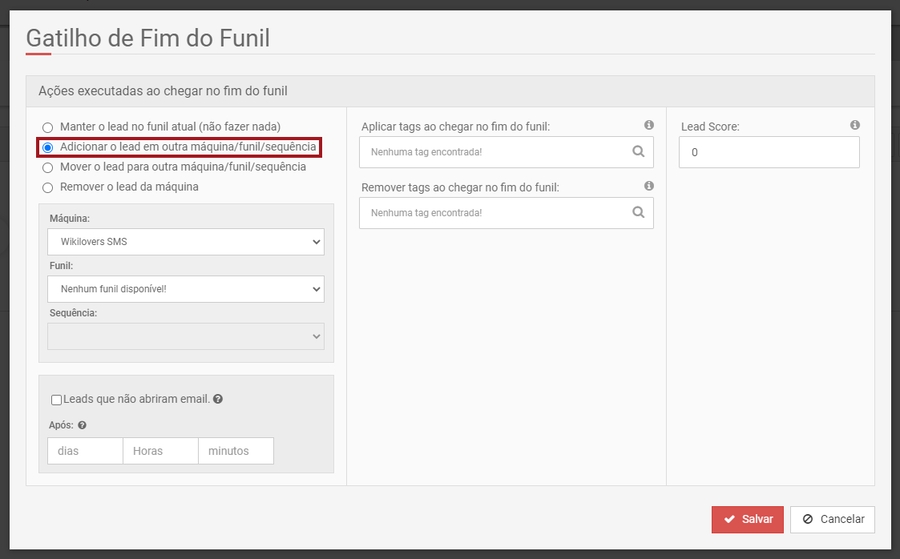The image size is (900, 559).
Task: Click the Lead Score input field
Action: coord(768,153)
